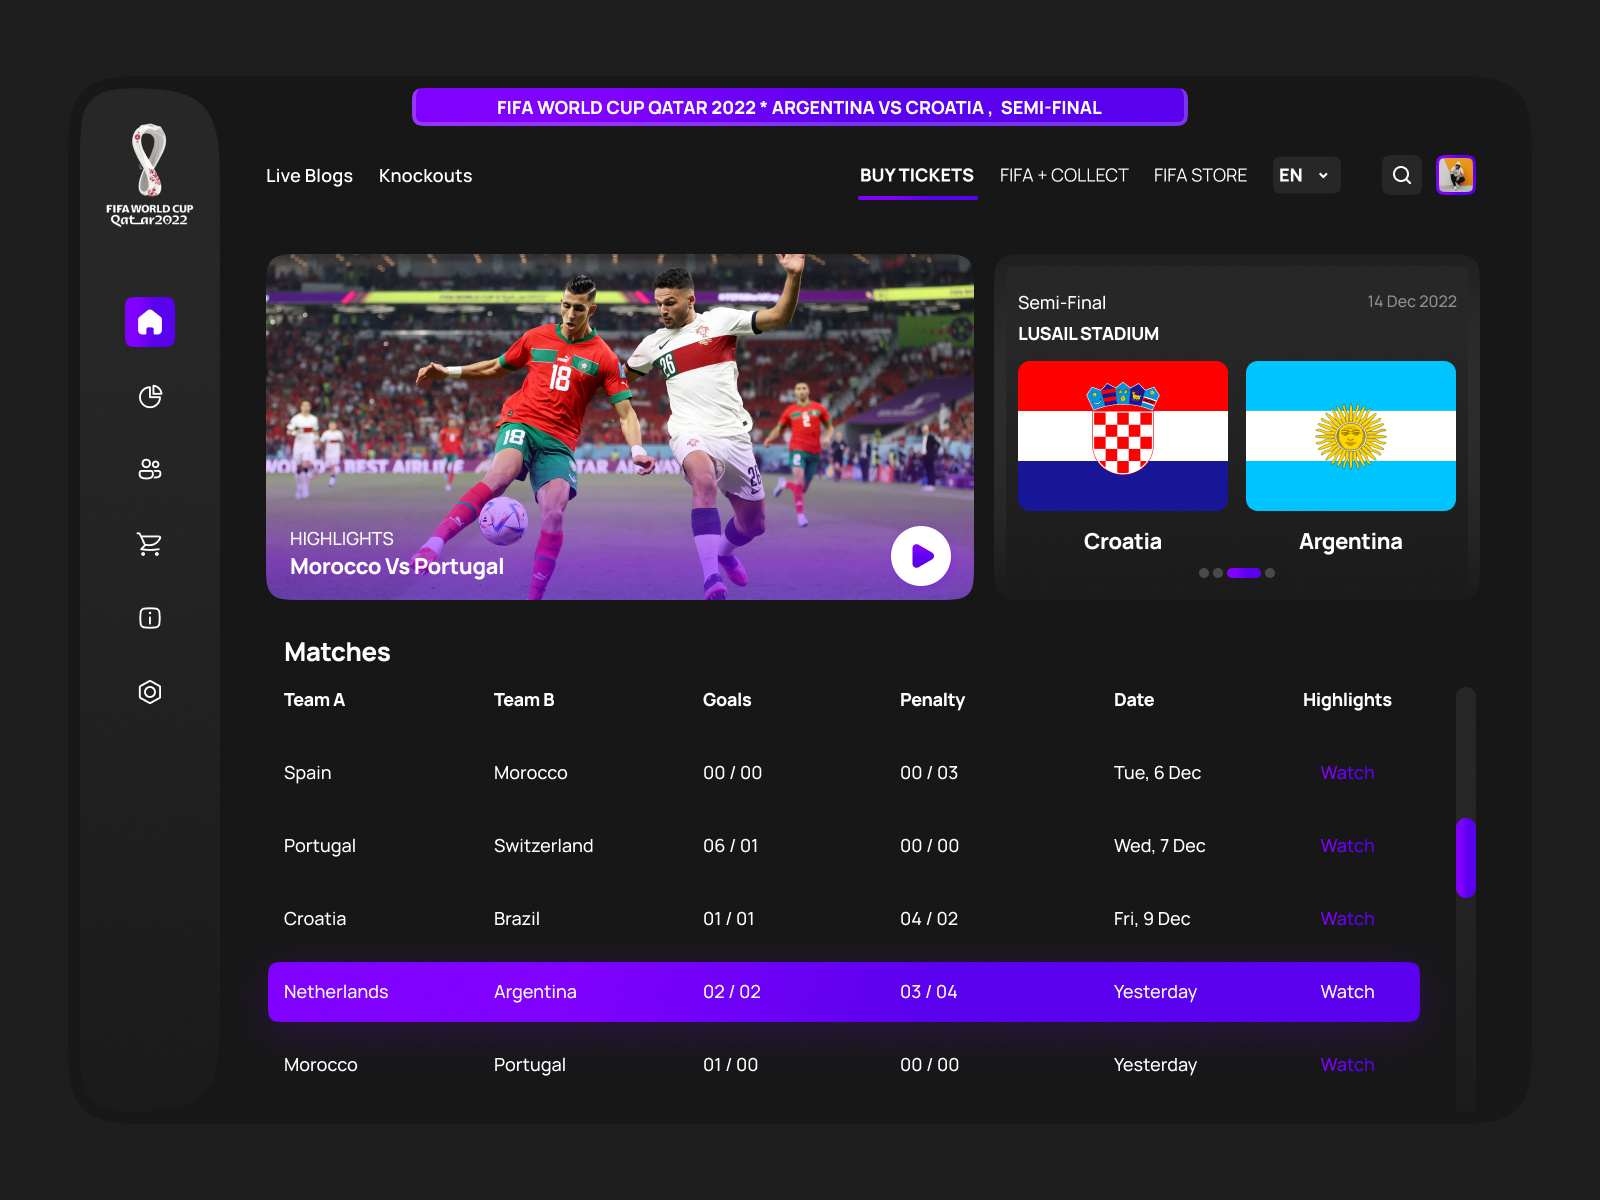Open the shopping cart icon

(x=150, y=543)
